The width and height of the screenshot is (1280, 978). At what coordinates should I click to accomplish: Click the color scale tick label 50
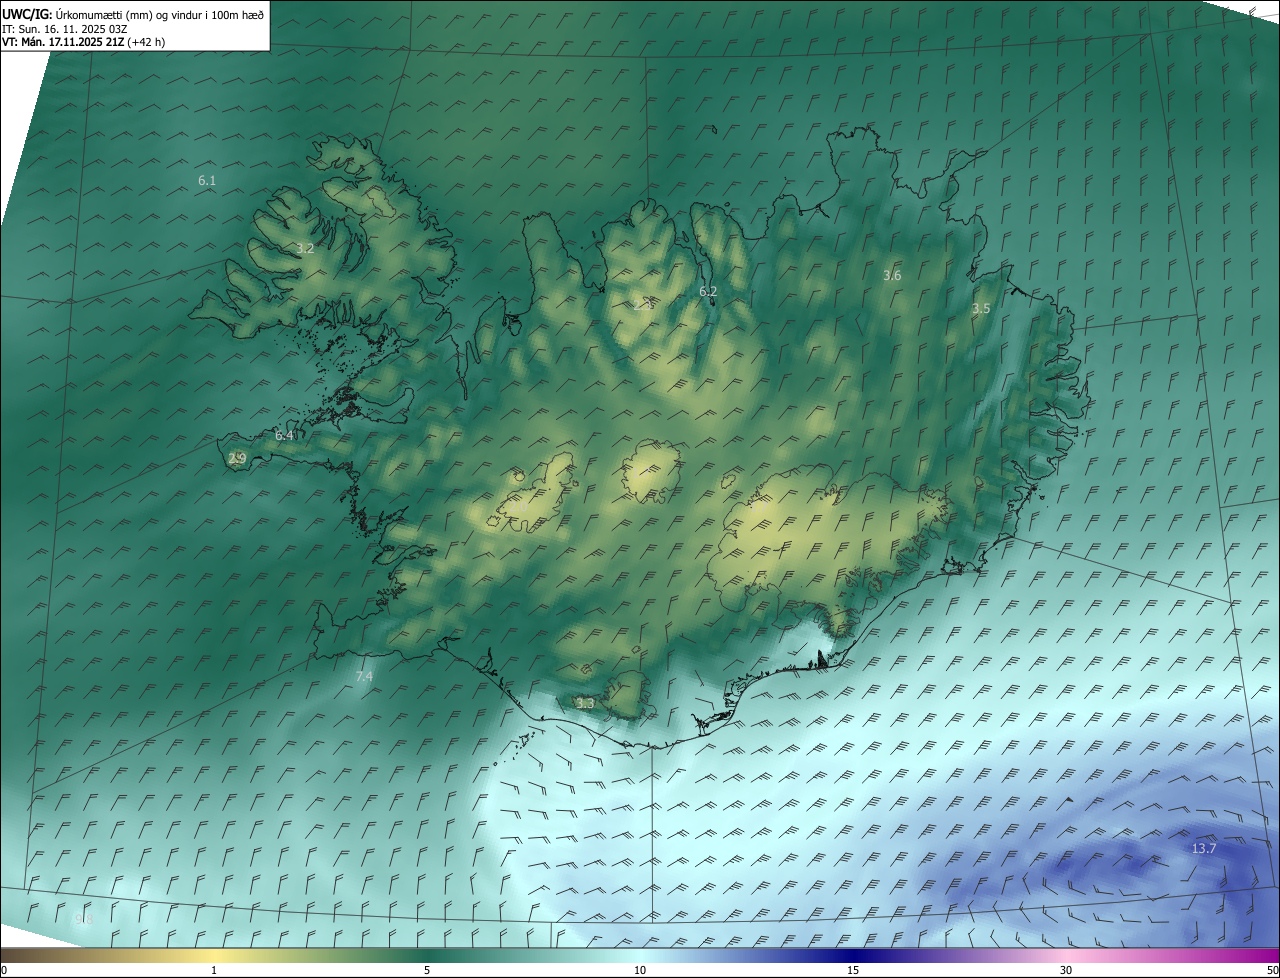(1271, 970)
